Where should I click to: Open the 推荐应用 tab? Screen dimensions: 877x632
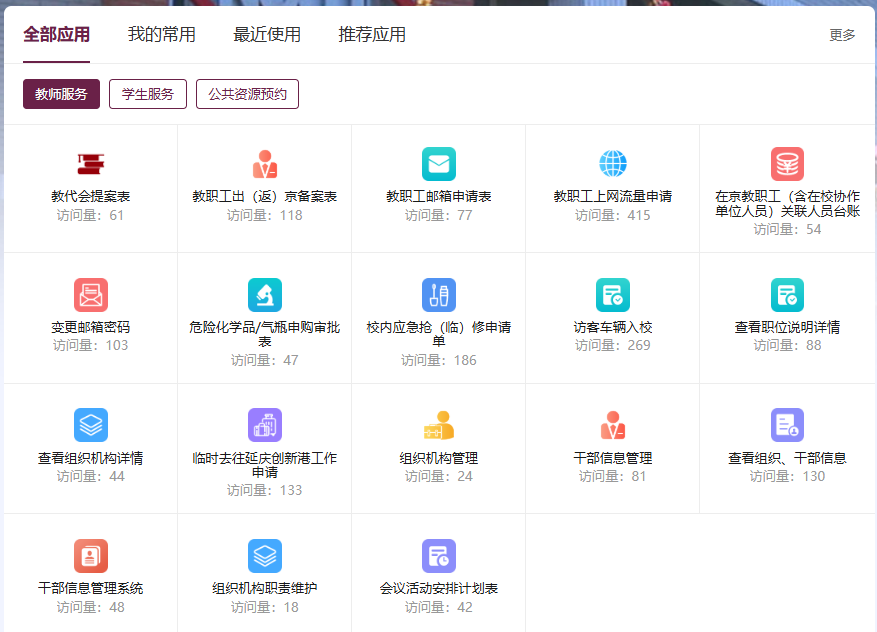pos(372,35)
